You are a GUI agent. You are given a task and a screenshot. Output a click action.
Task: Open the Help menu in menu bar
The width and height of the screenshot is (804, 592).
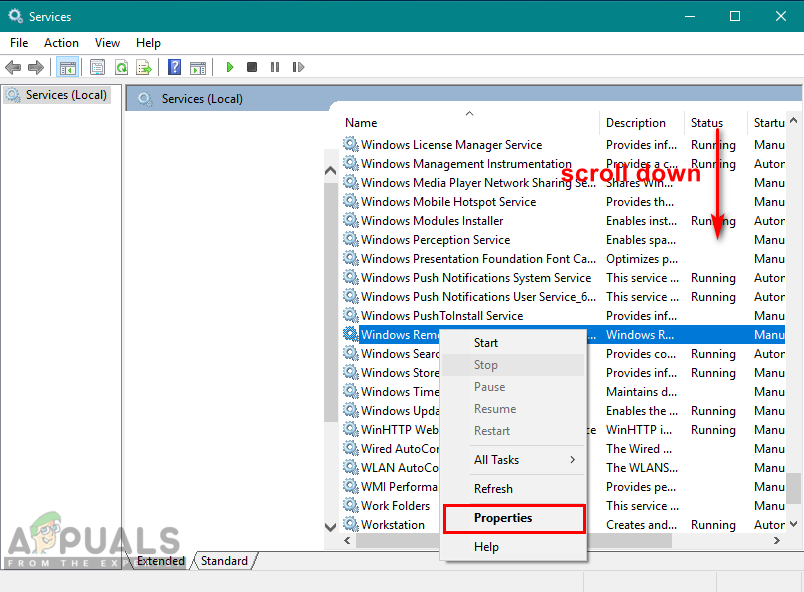(x=148, y=43)
